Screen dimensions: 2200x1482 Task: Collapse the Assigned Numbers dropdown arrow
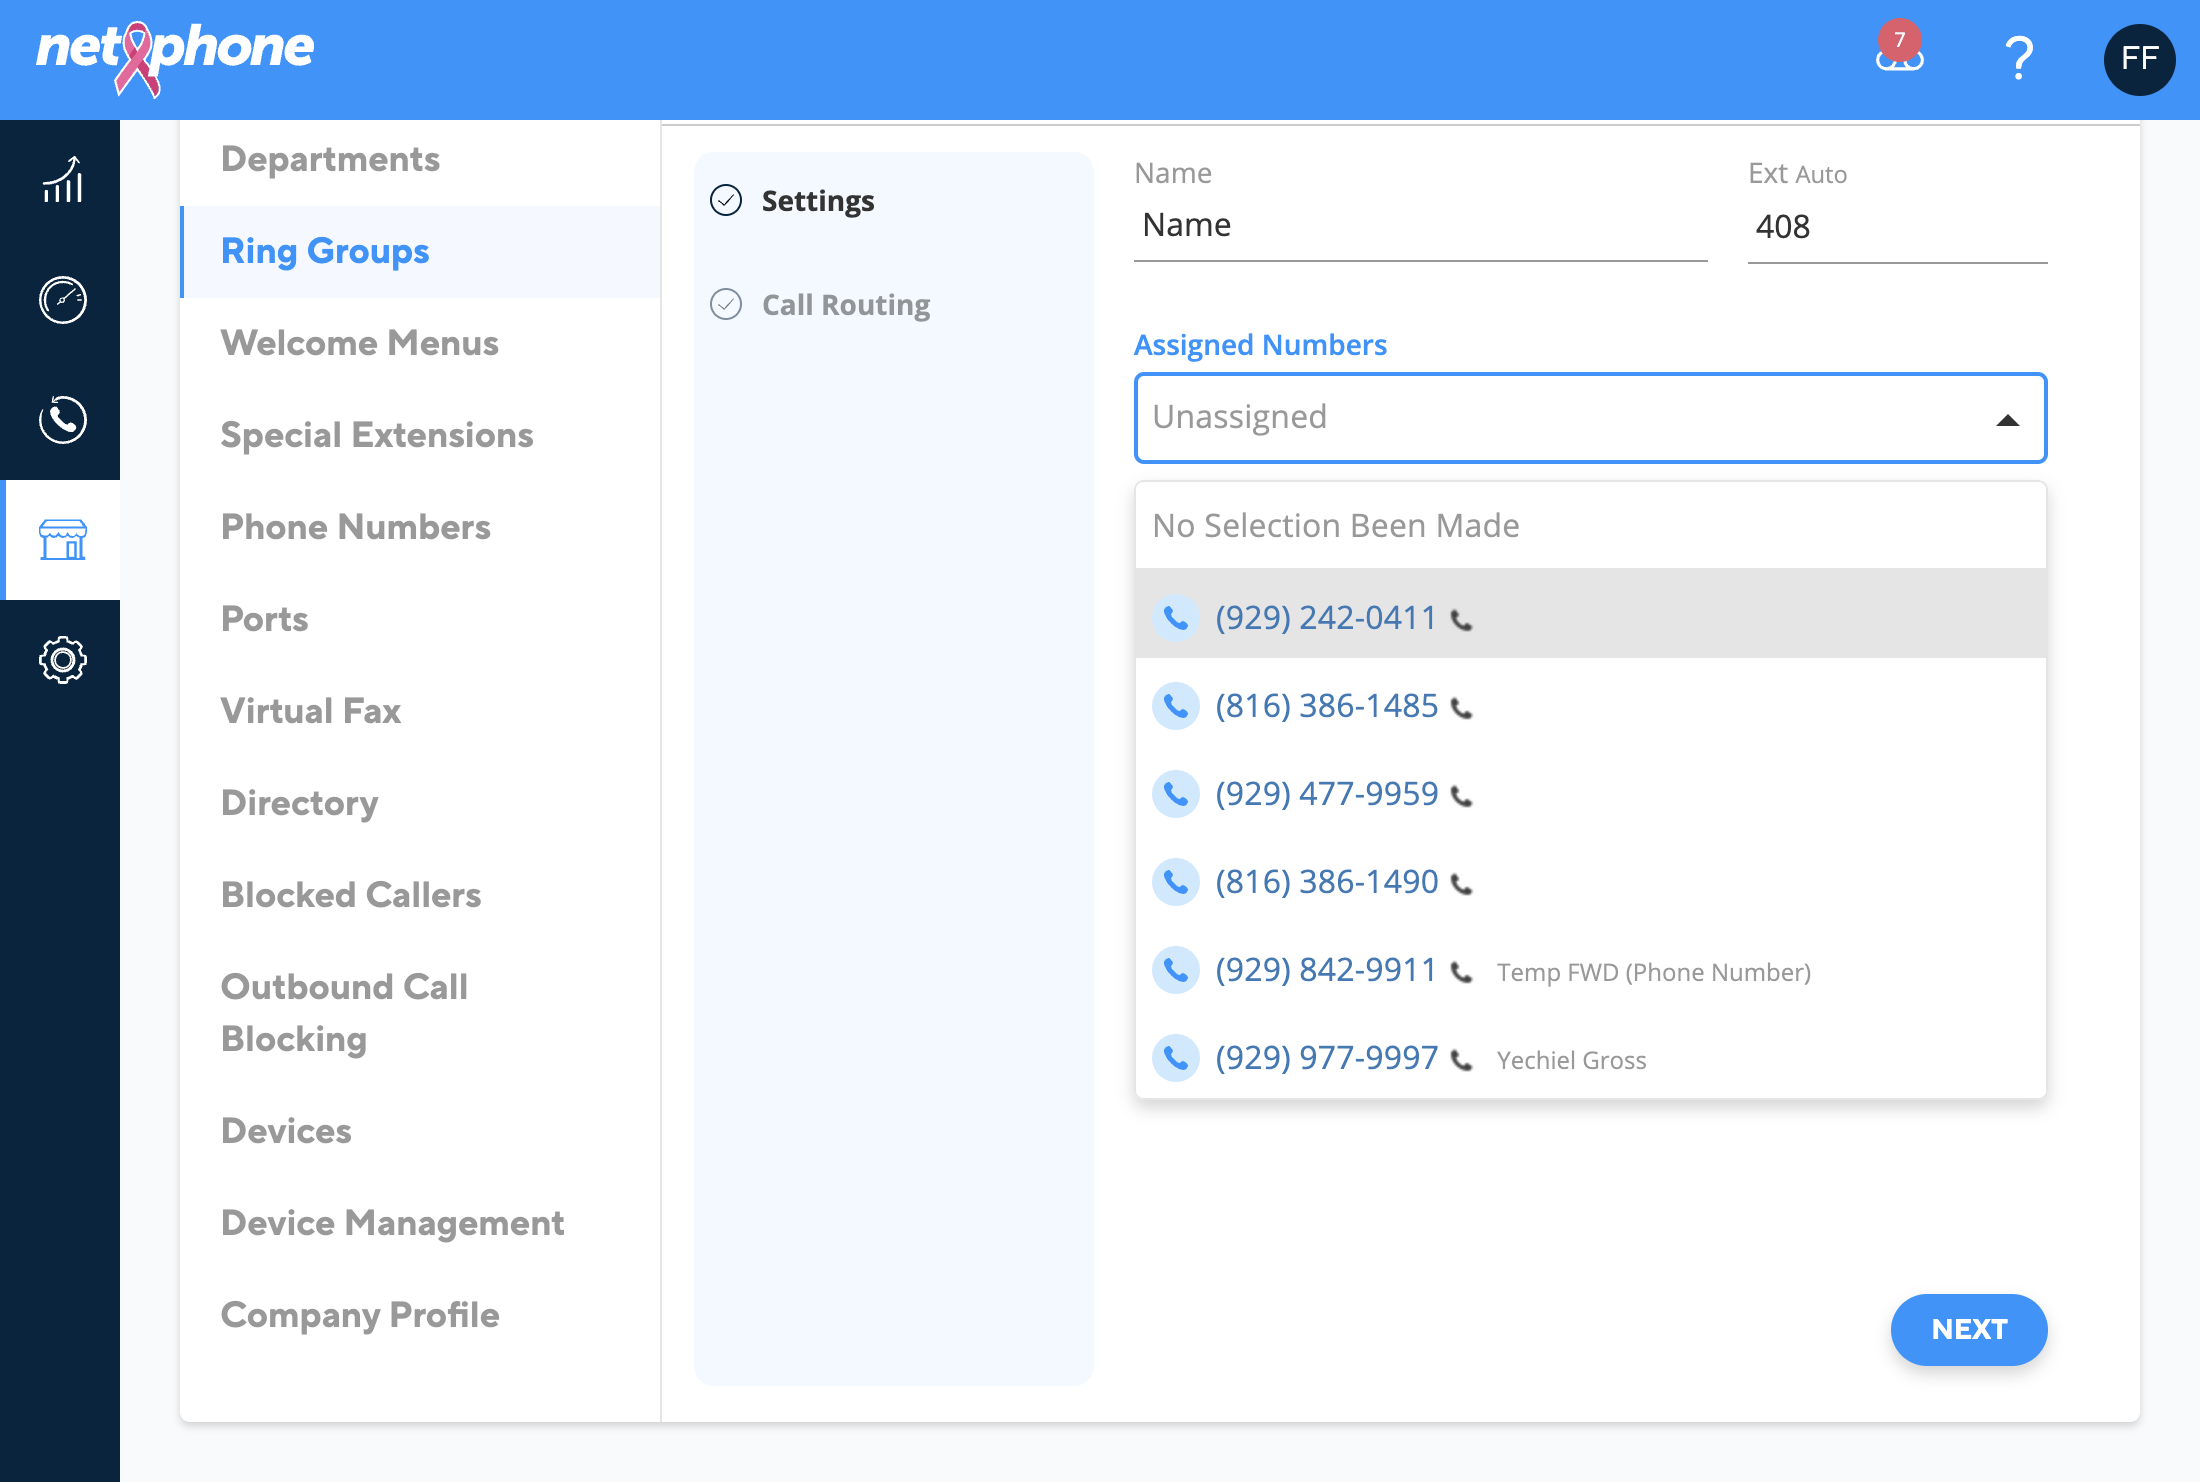[x=2007, y=420]
